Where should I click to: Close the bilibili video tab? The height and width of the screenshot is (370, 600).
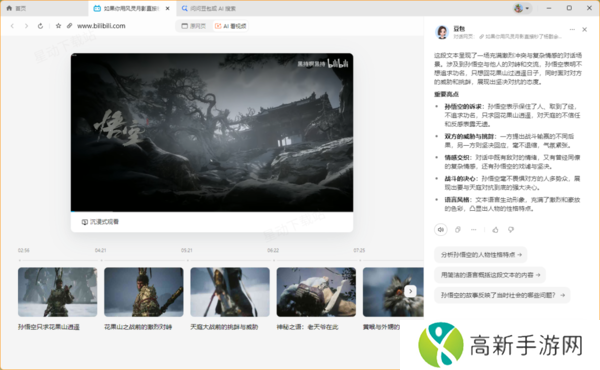(x=168, y=8)
